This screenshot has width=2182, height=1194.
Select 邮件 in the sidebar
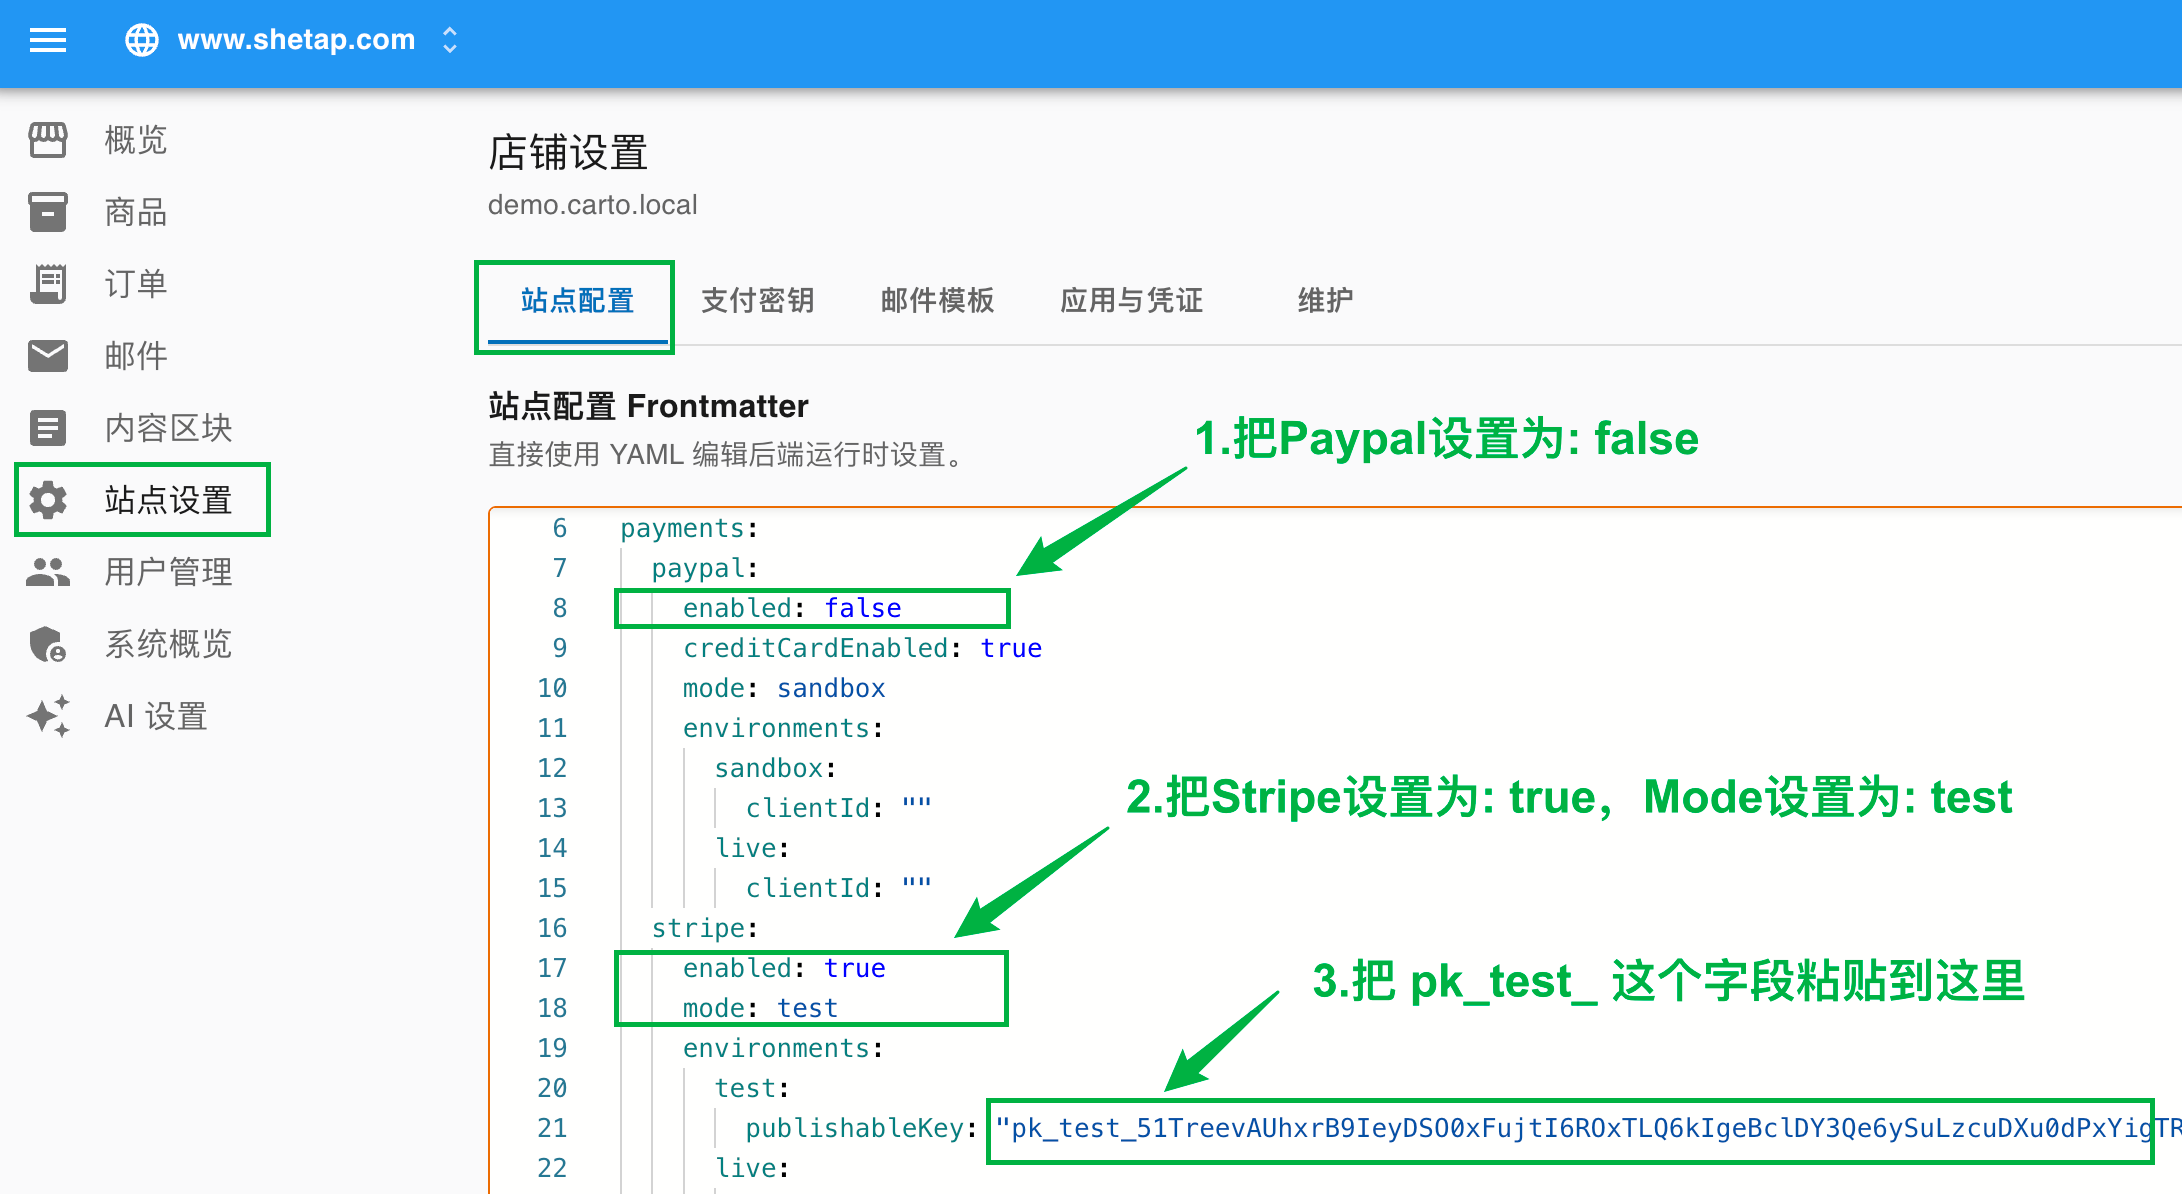pos(136,356)
